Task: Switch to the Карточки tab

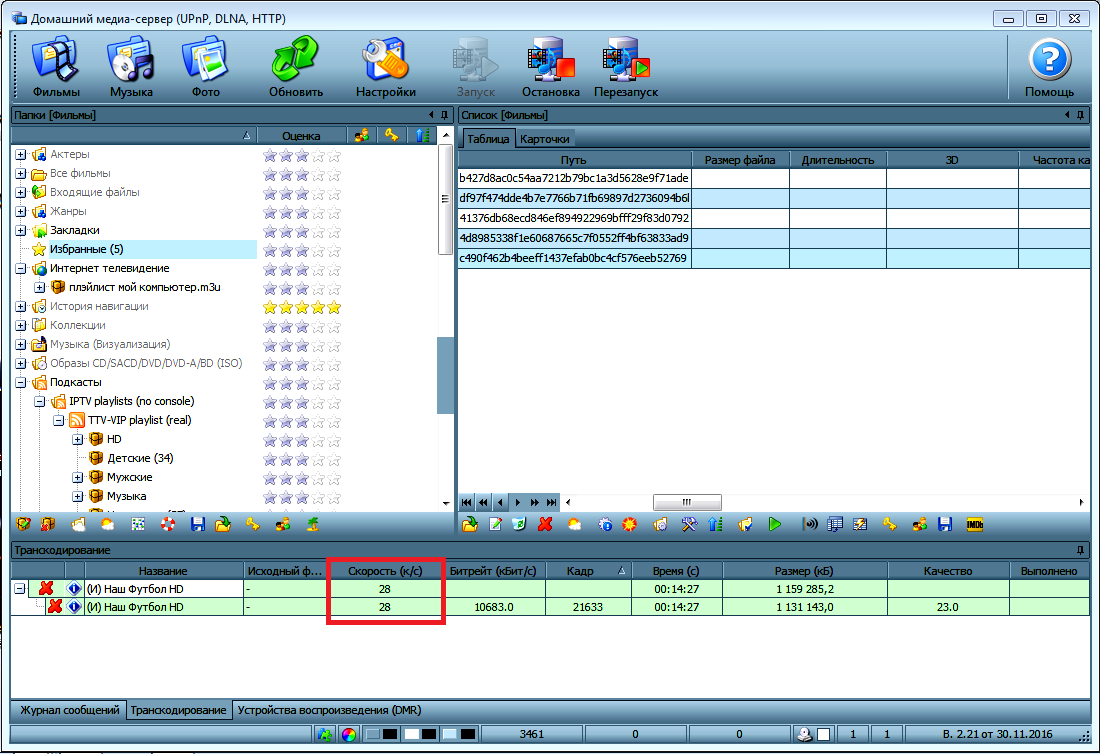Action: click(x=545, y=139)
